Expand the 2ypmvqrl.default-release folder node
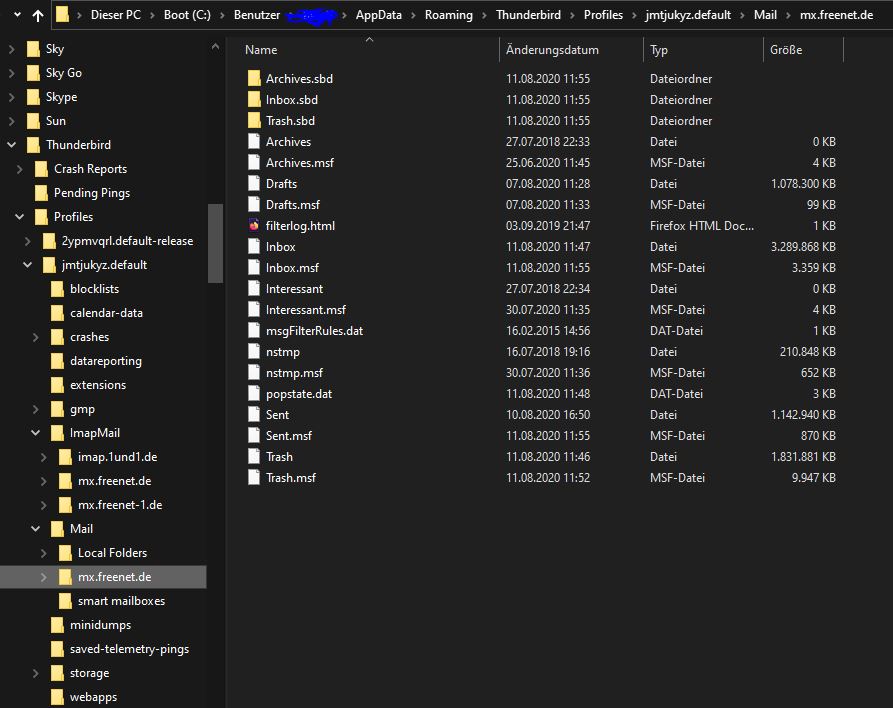893x708 pixels. click(27, 241)
